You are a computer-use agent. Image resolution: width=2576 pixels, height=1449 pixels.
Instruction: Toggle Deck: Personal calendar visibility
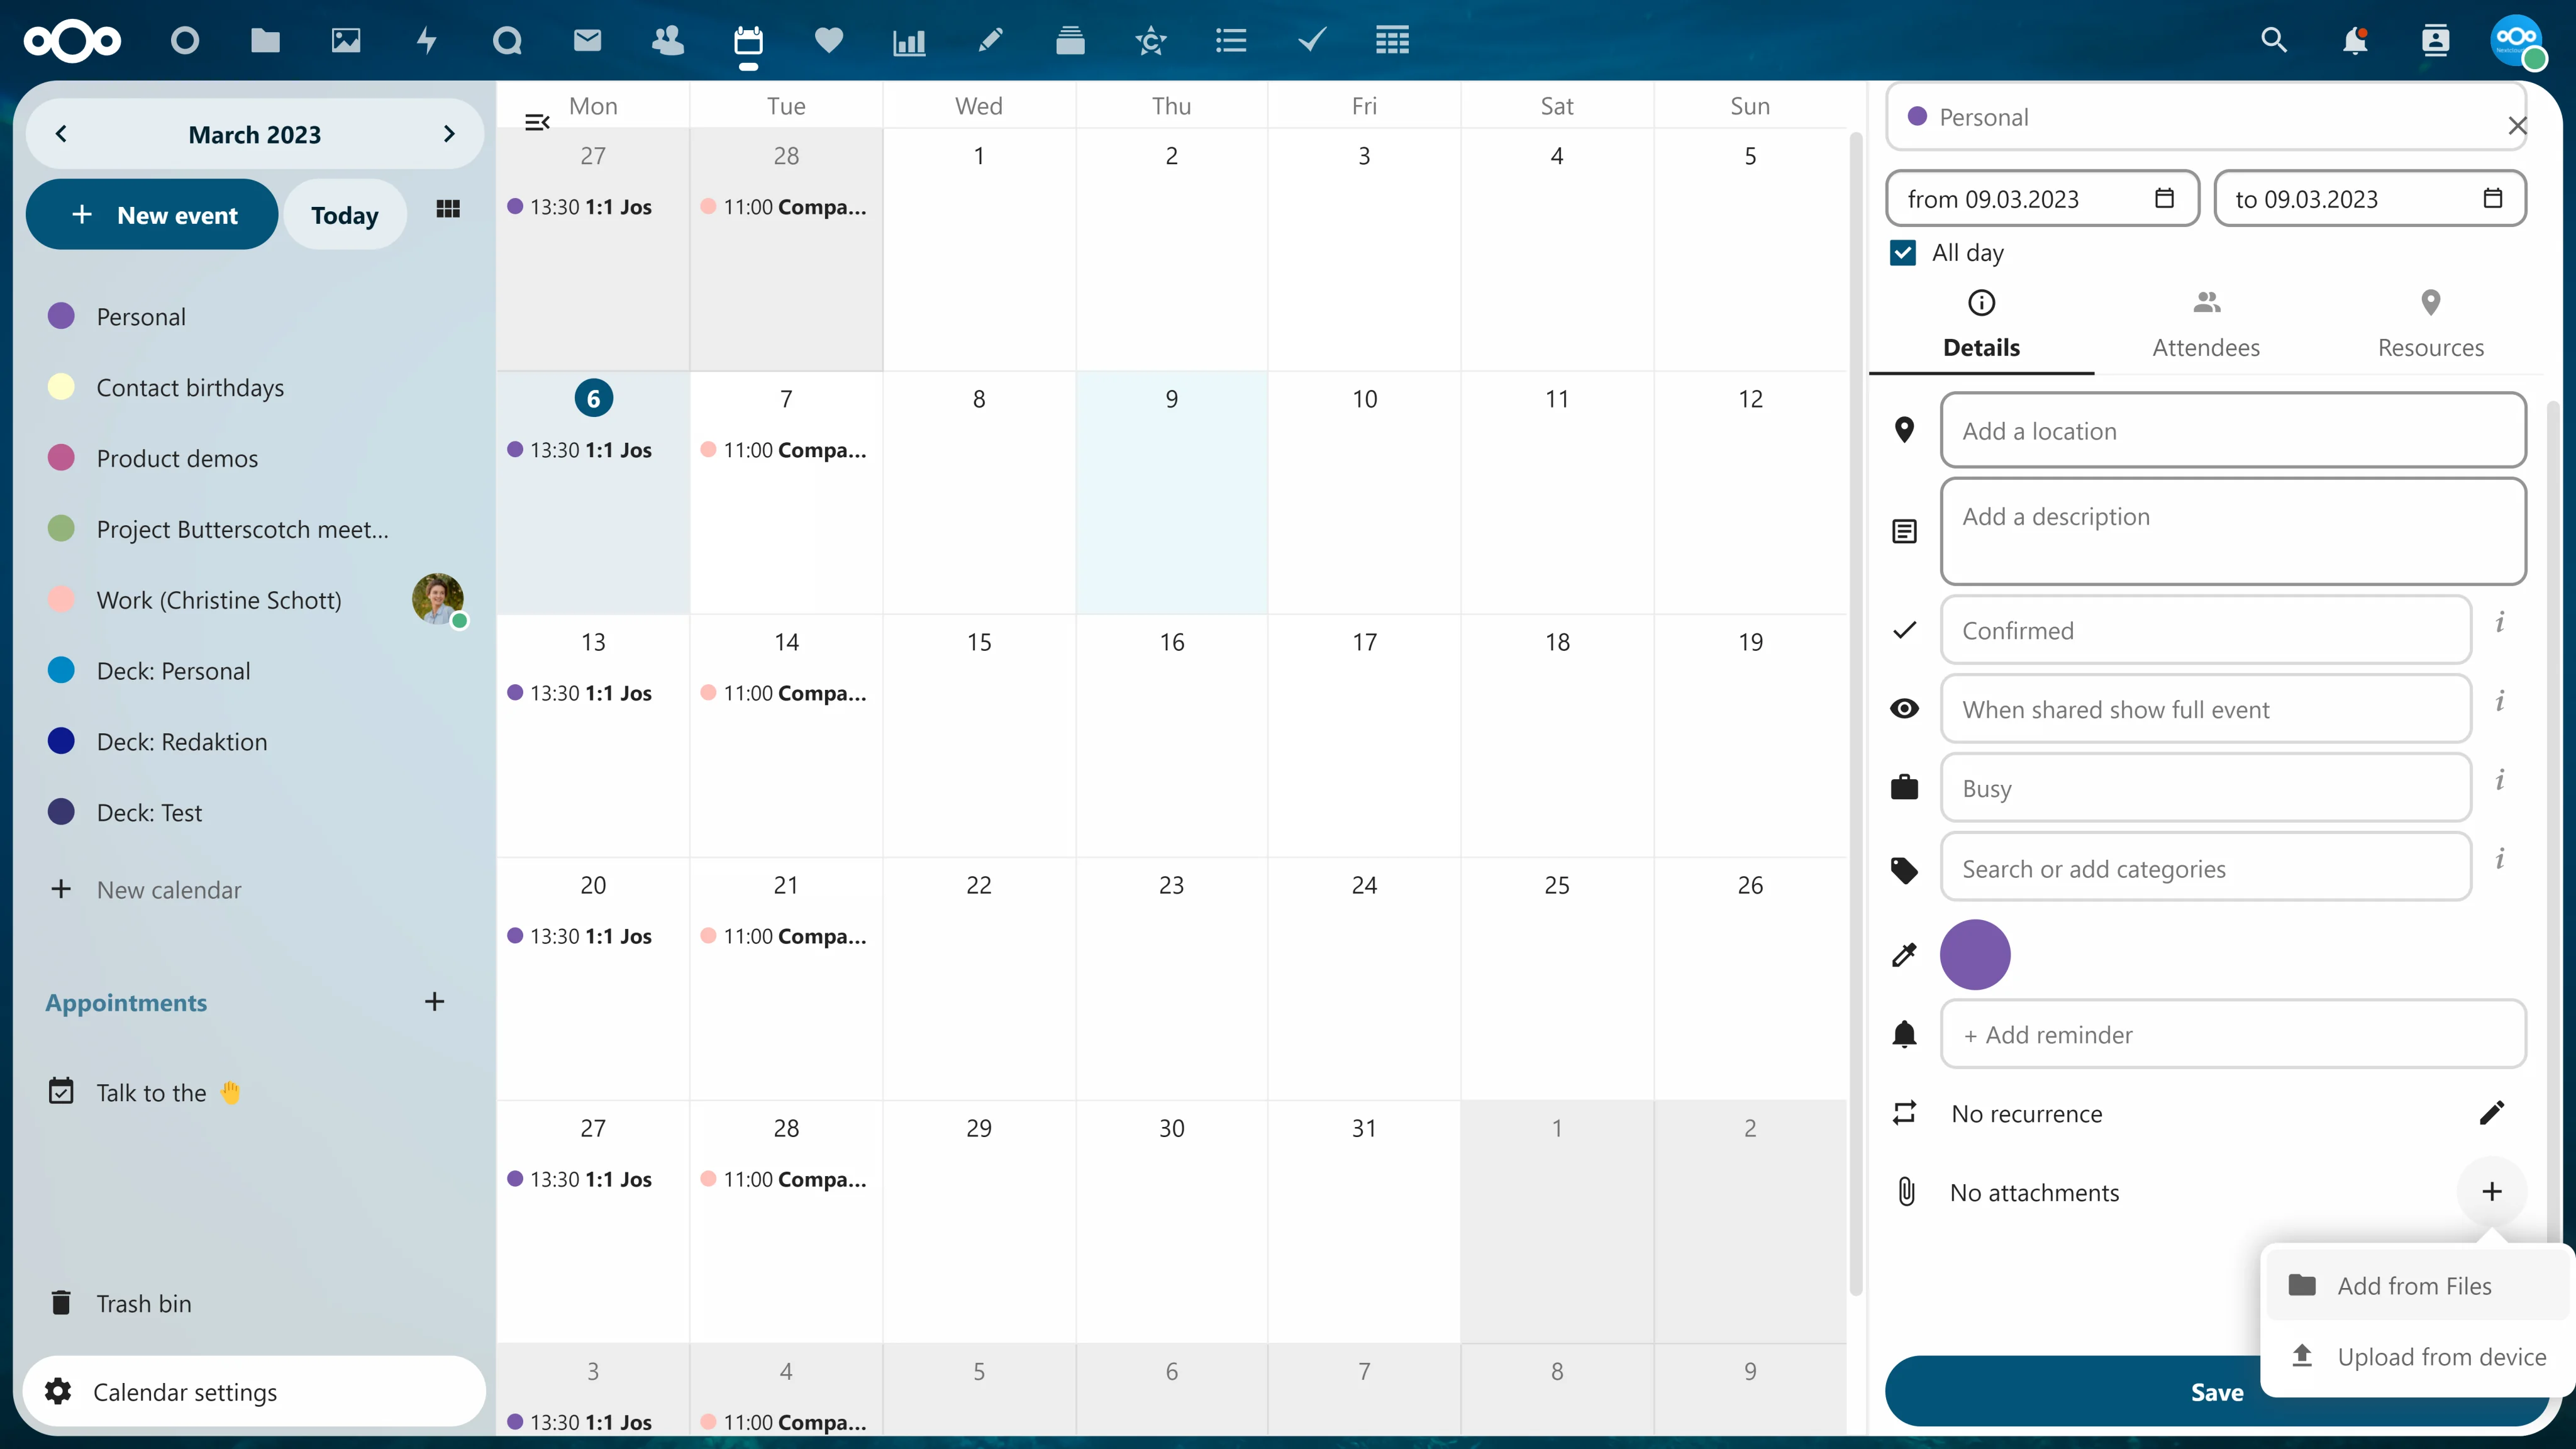click(x=61, y=670)
